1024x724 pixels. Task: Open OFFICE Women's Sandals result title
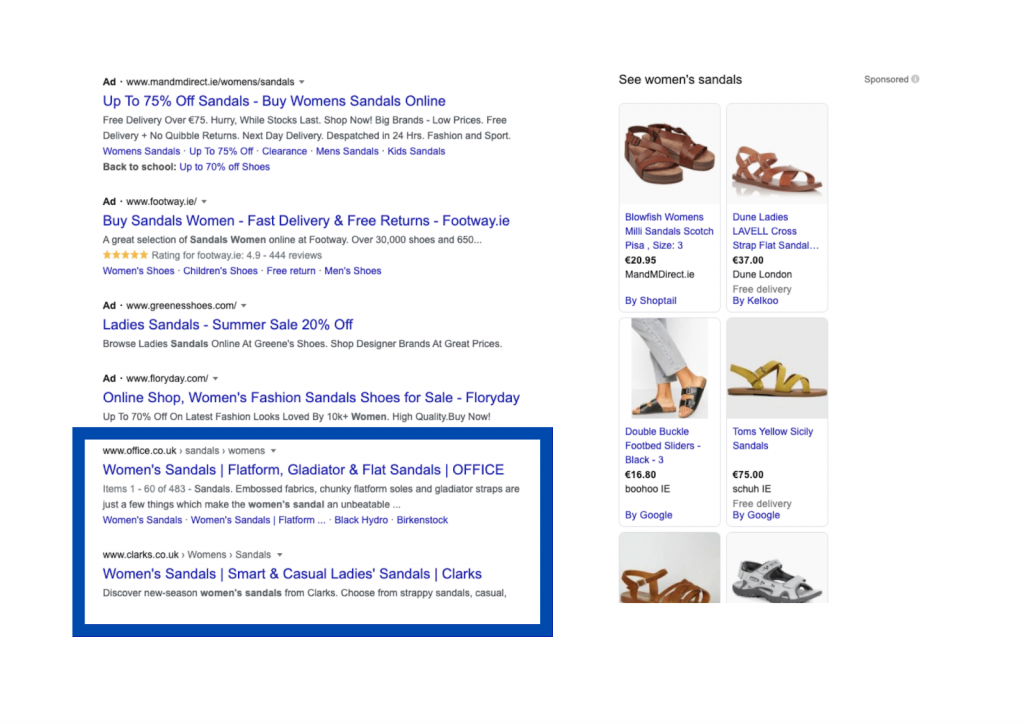click(303, 470)
